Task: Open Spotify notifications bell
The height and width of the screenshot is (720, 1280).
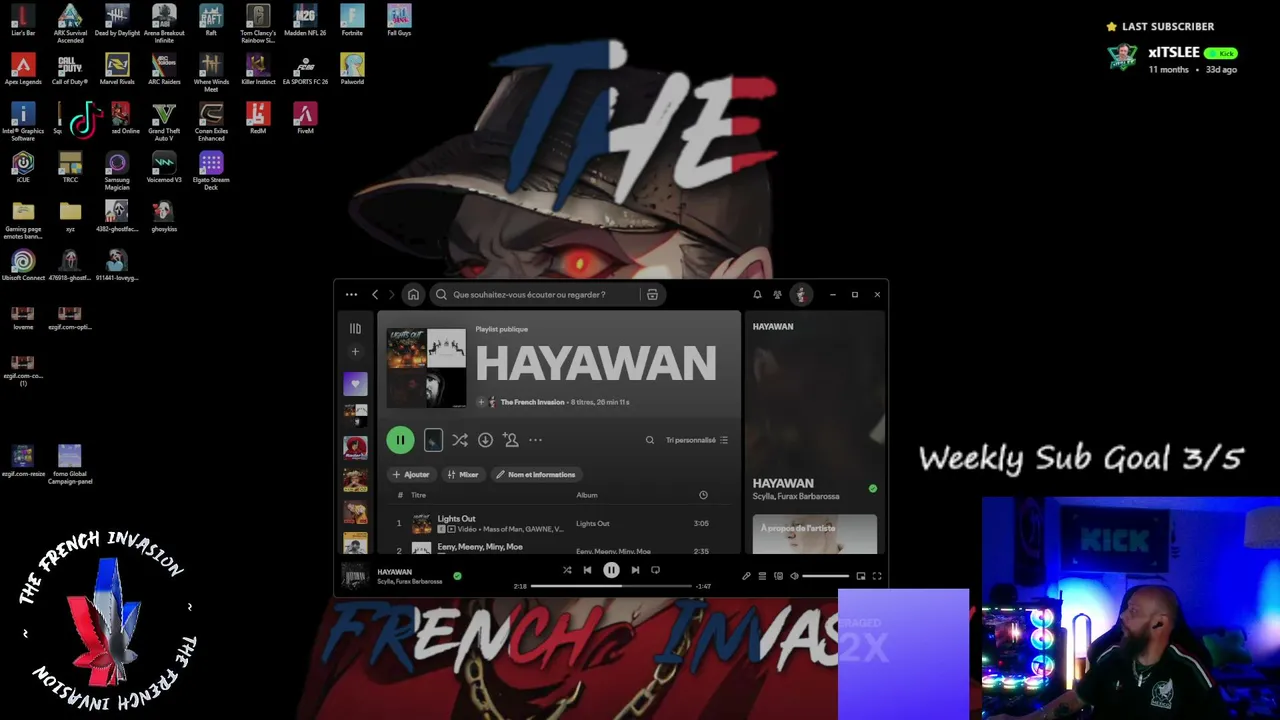Action: click(x=757, y=295)
